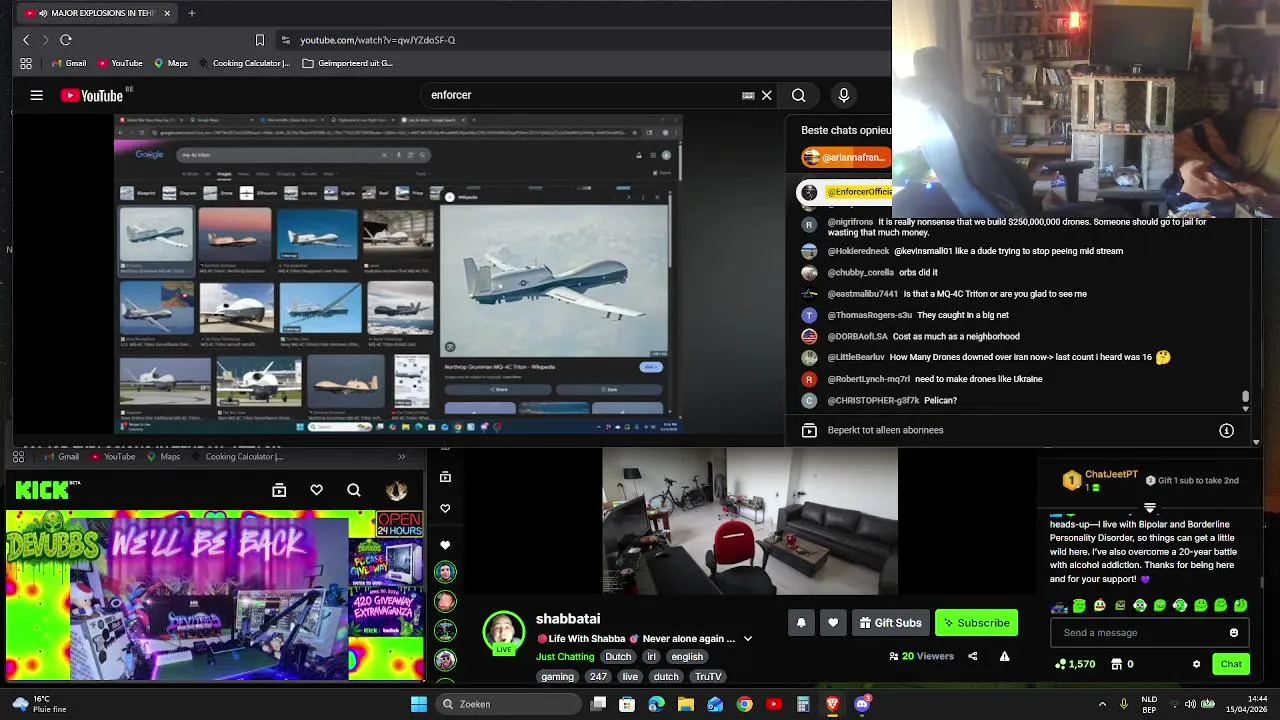Screen dimensions: 1280x720
Task: Report the stream with the warning icon
Action: 1004,657
